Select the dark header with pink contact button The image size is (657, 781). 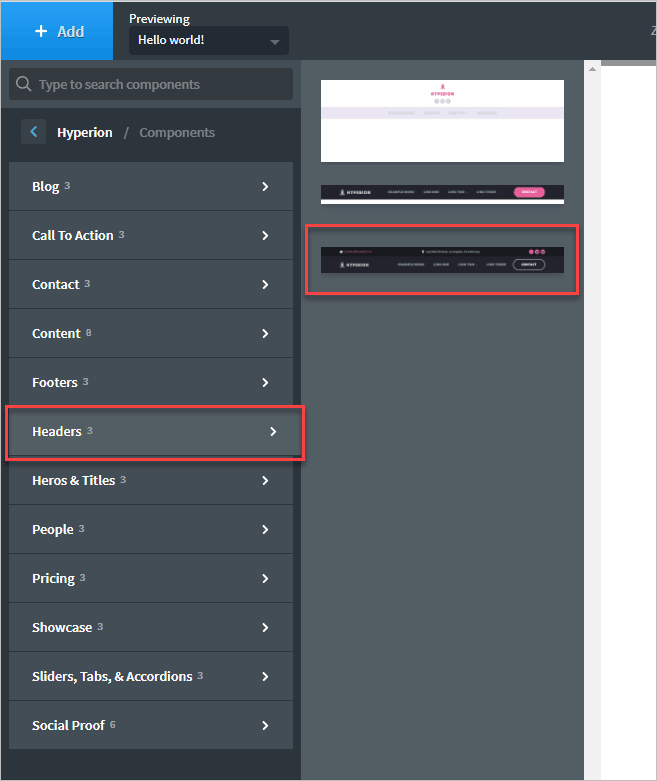point(442,194)
